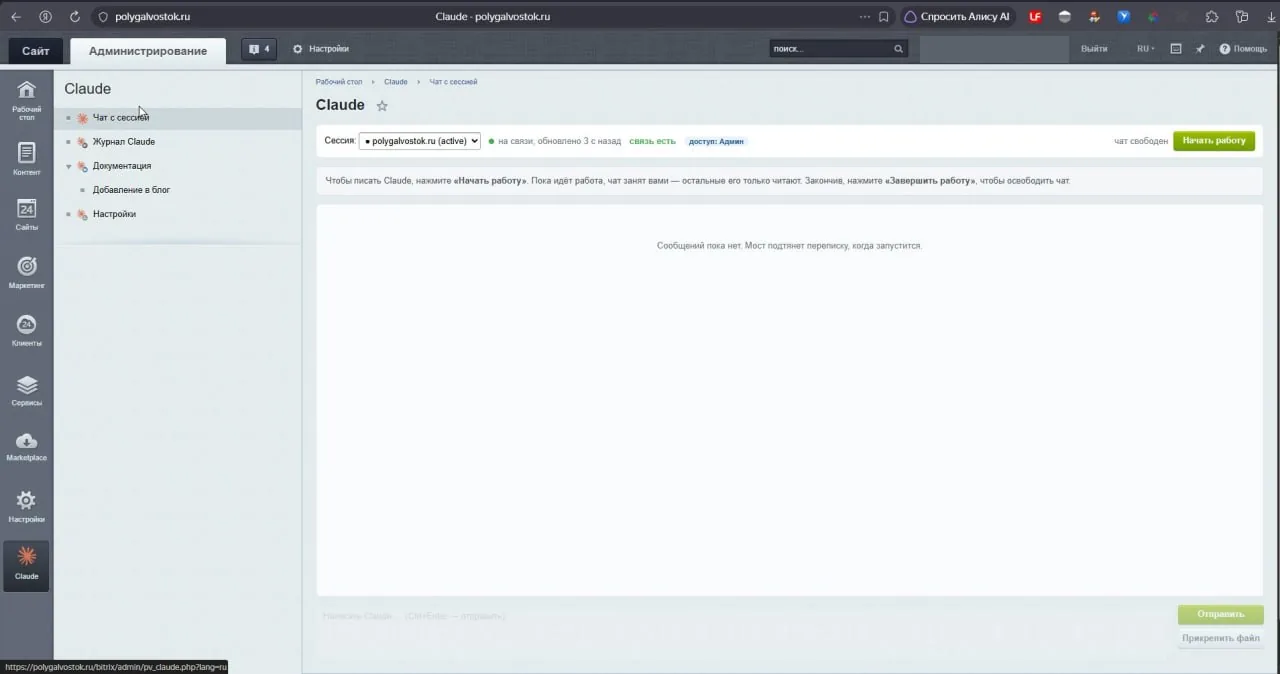The height and width of the screenshot is (674, 1280).
Task: Click the Отправить button
Action: click(x=1221, y=614)
